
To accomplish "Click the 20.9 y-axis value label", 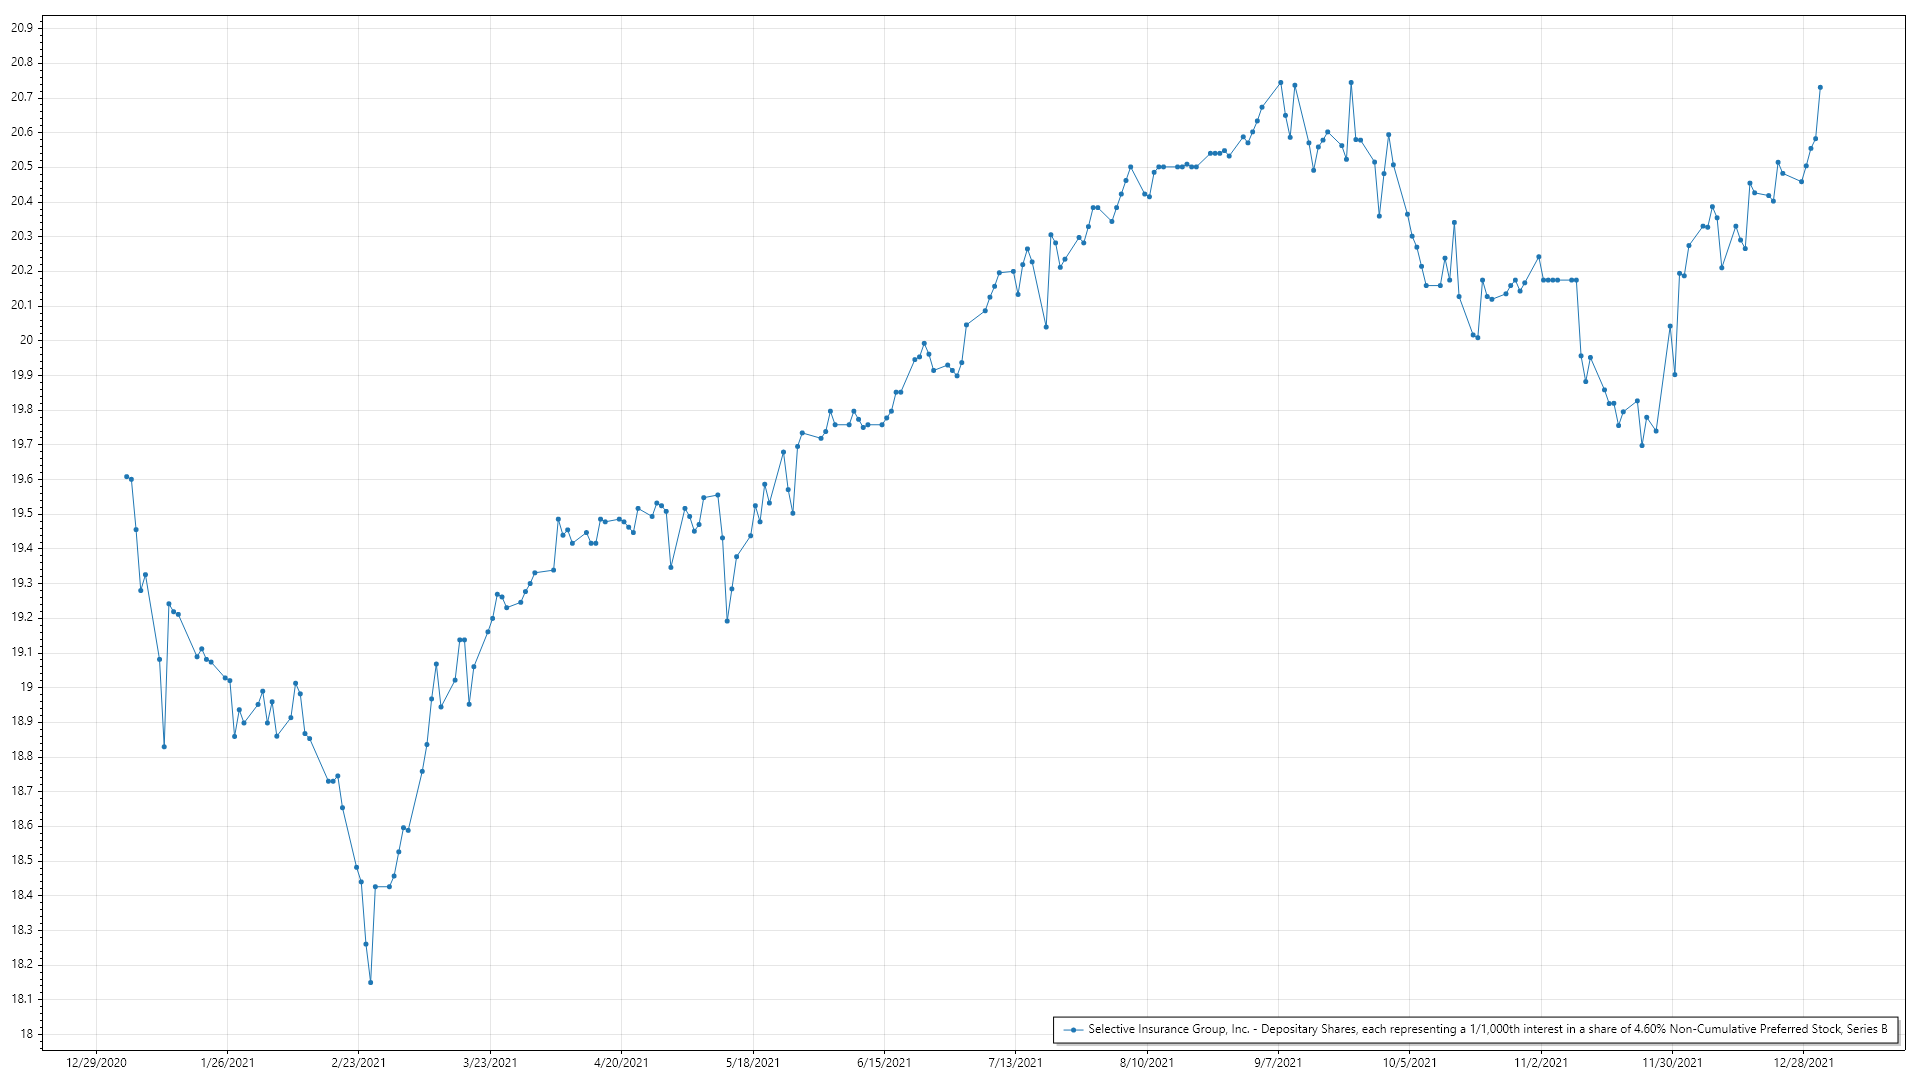I will 22,28.
